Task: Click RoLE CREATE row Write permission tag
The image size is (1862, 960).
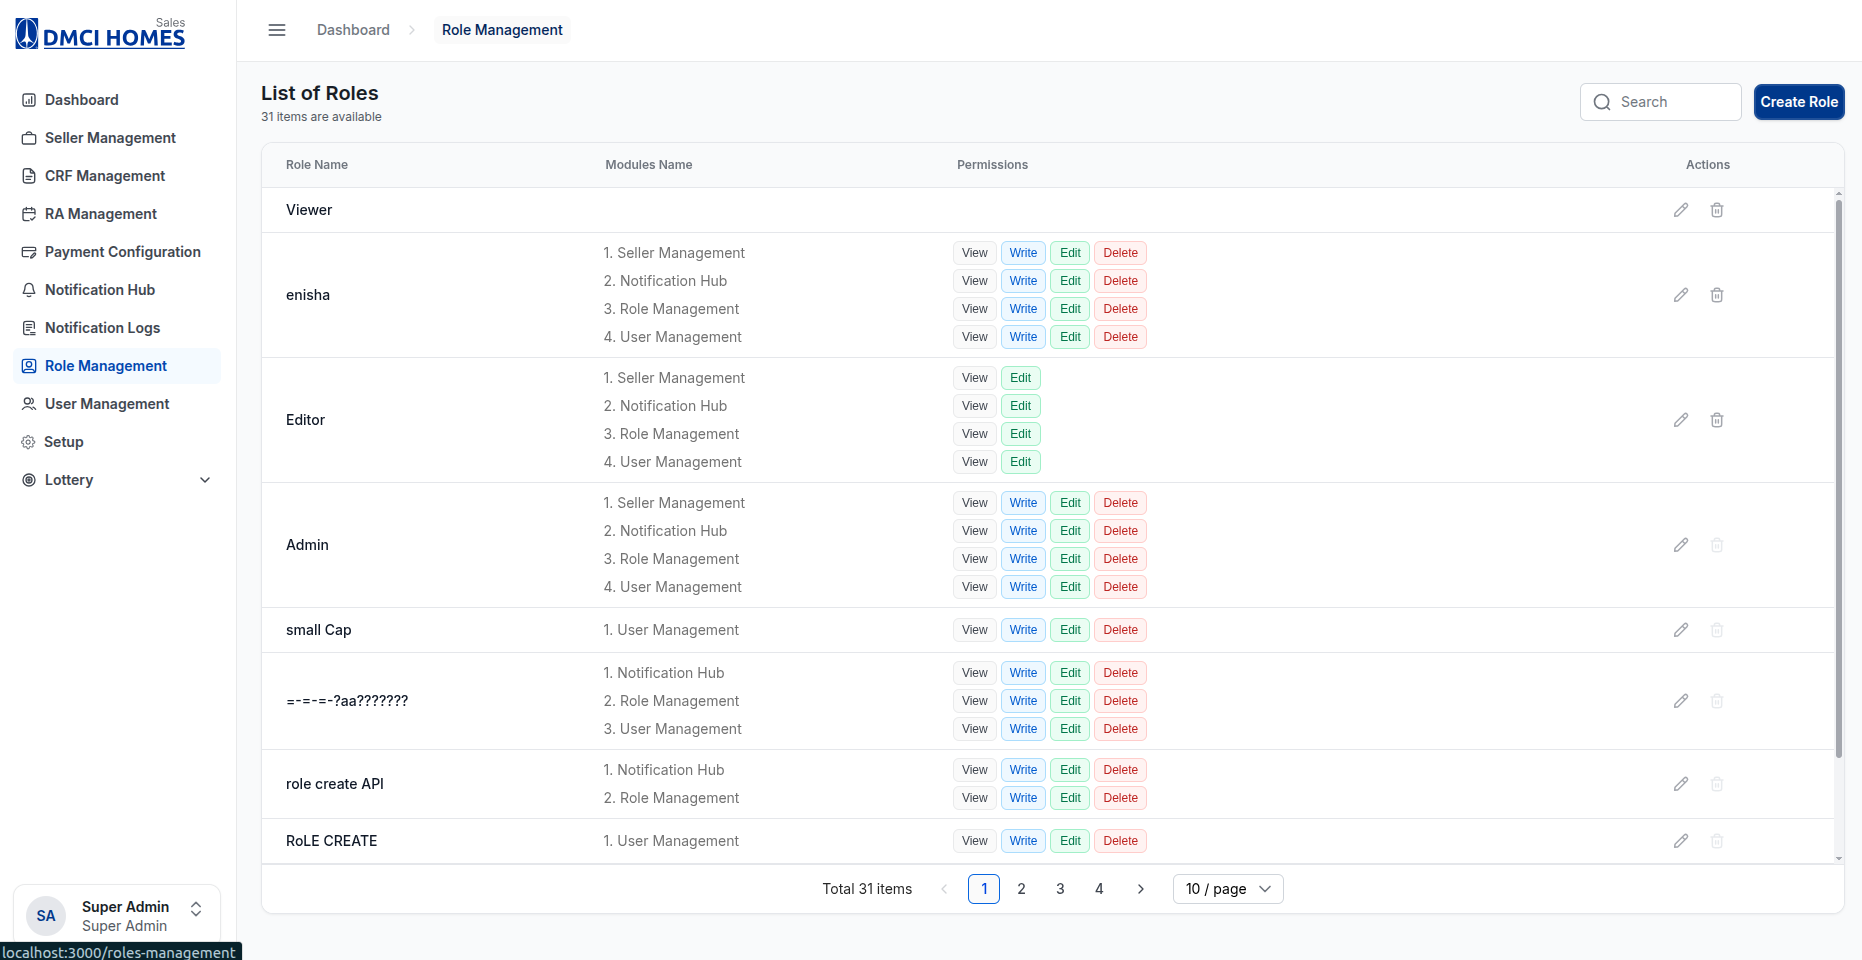Action: click(x=1023, y=841)
